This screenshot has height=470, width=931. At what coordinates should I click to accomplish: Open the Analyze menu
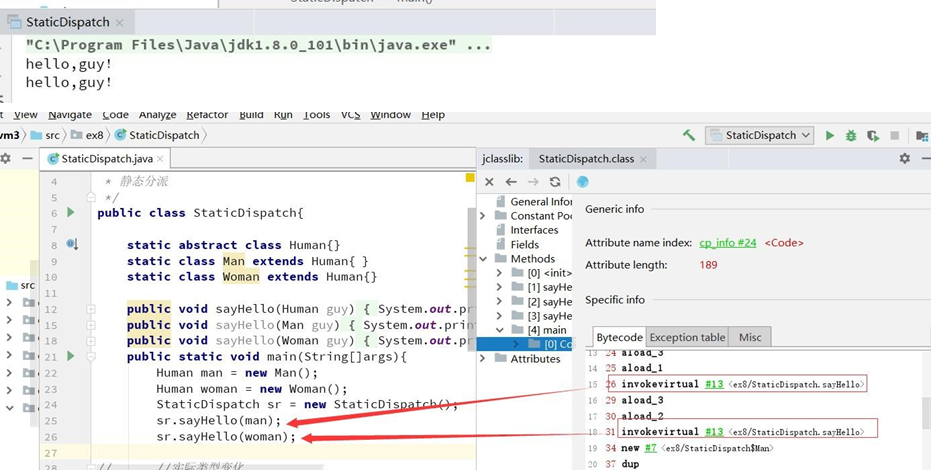click(157, 115)
